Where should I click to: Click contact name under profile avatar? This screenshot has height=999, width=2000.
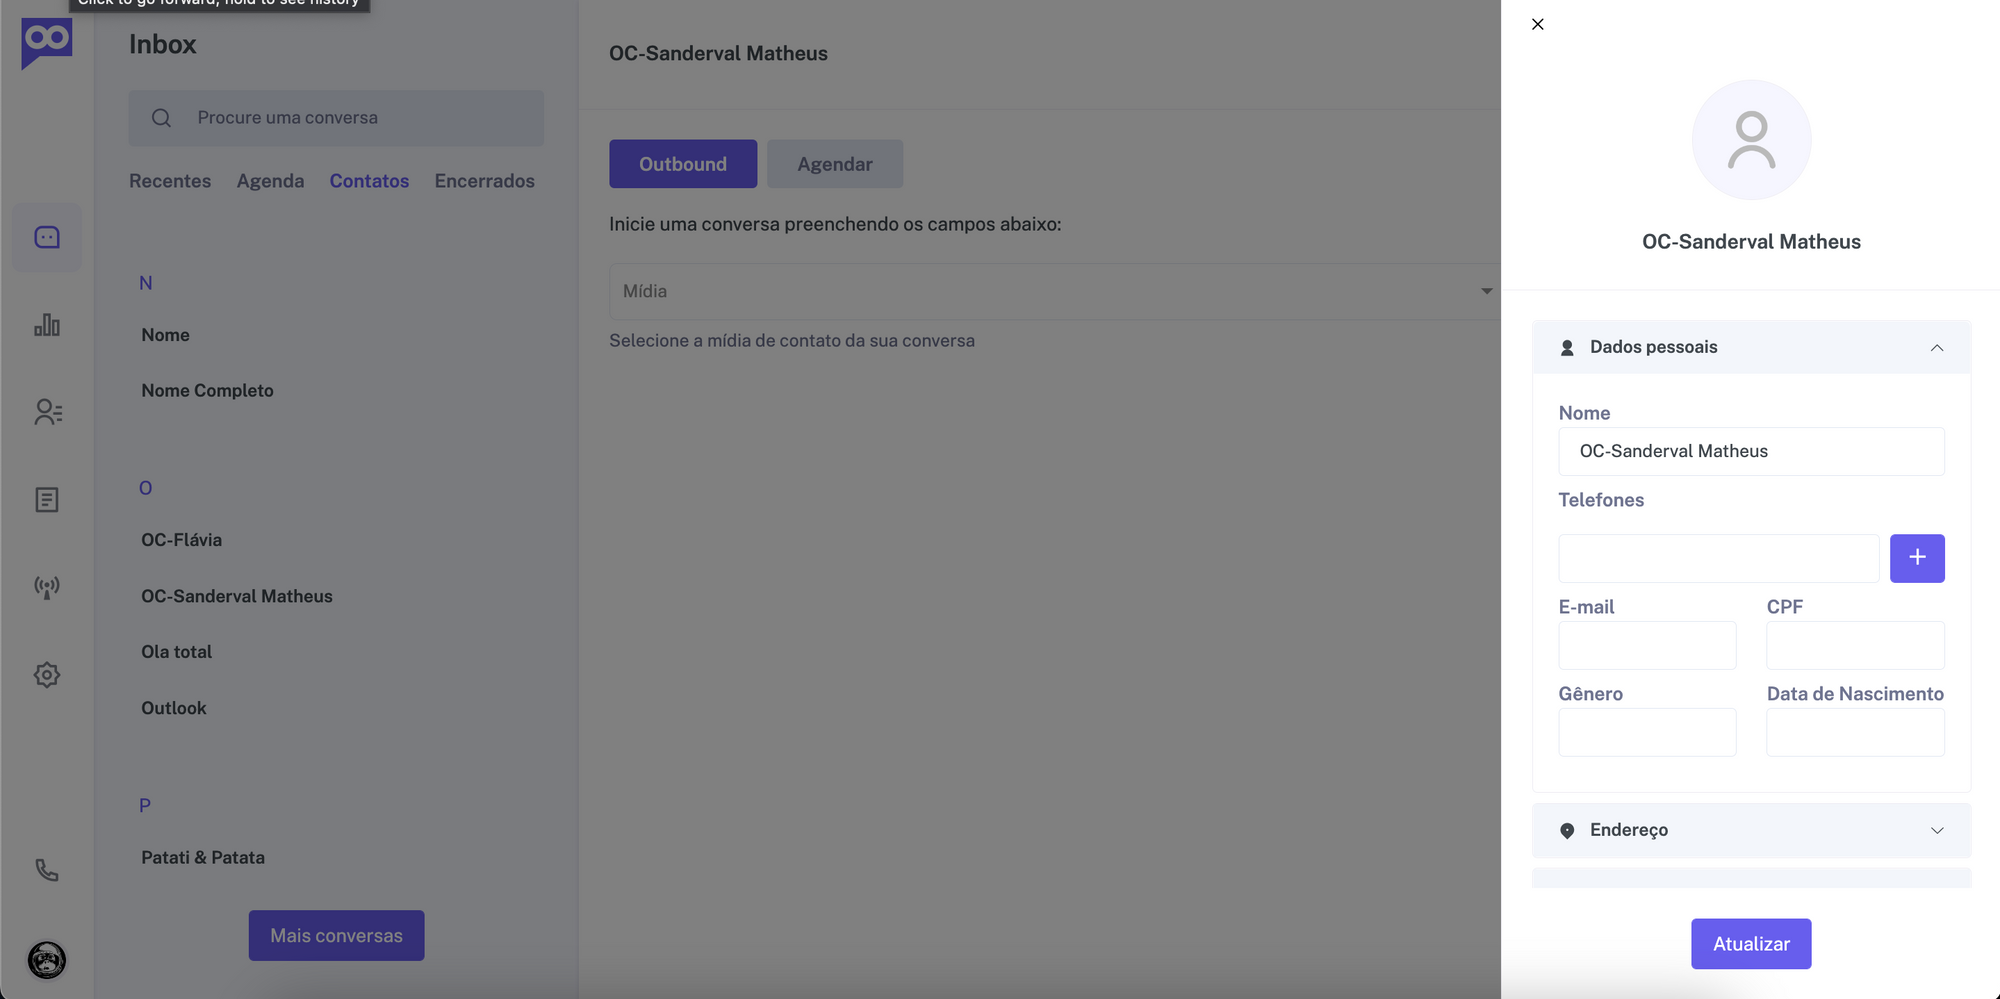pyautogui.click(x=1751, y=242)
